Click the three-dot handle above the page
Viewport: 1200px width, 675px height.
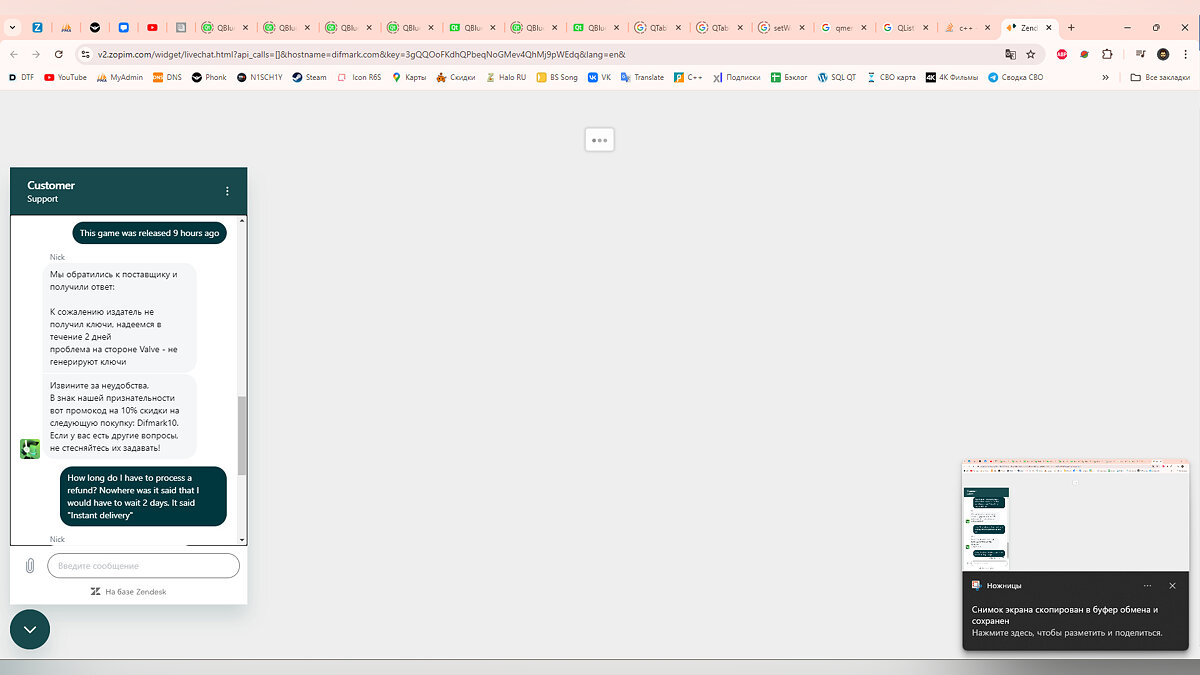[599, 140]
